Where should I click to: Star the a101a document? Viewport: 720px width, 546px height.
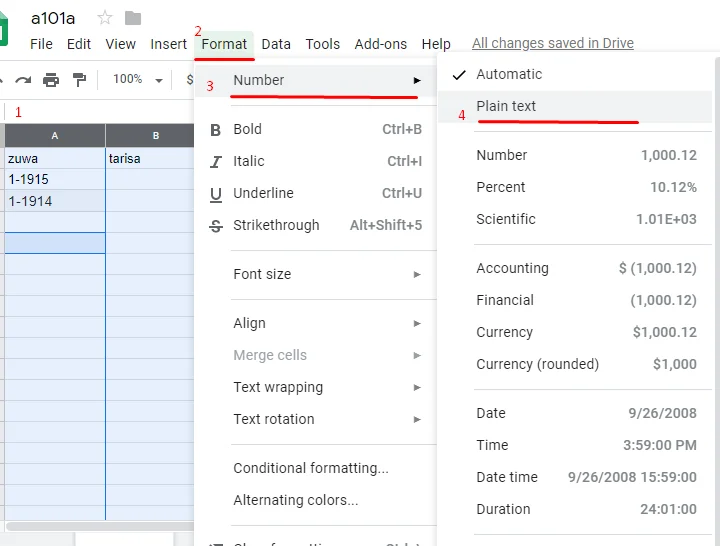pos(105,18)
